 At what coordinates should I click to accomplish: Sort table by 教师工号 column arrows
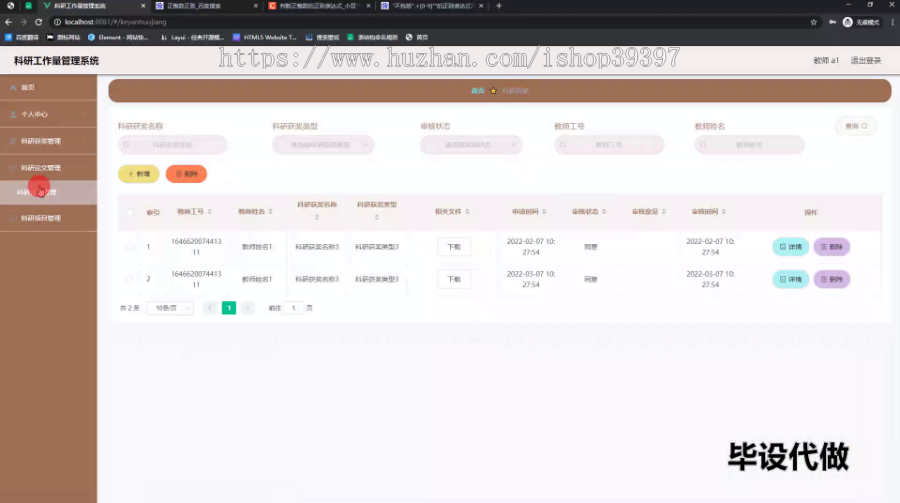[210, 212]
